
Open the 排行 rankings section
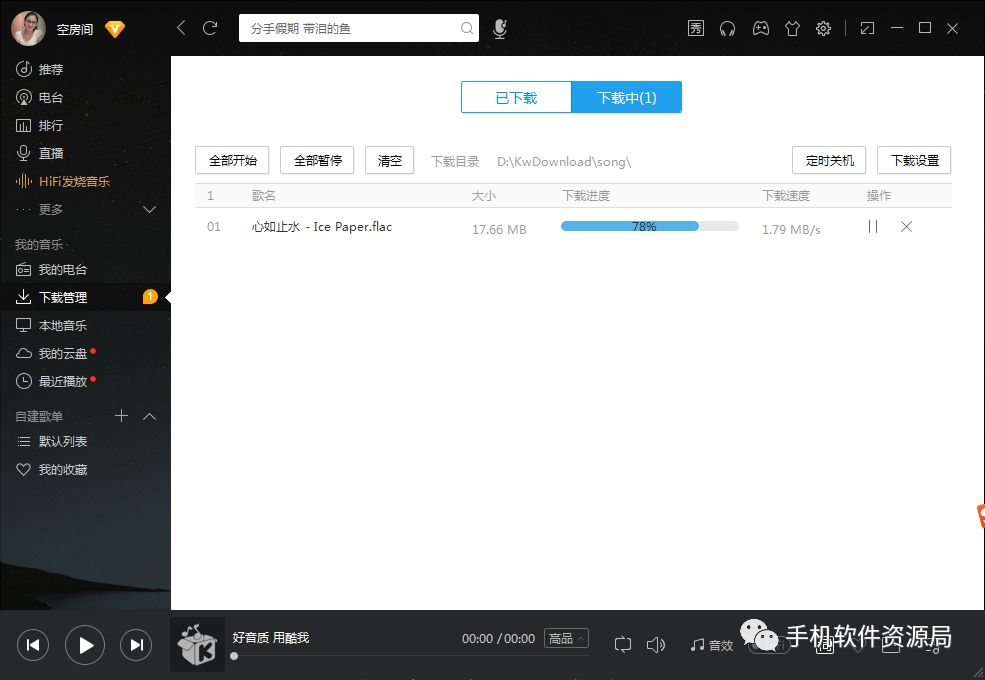click(x=40, y=126)
